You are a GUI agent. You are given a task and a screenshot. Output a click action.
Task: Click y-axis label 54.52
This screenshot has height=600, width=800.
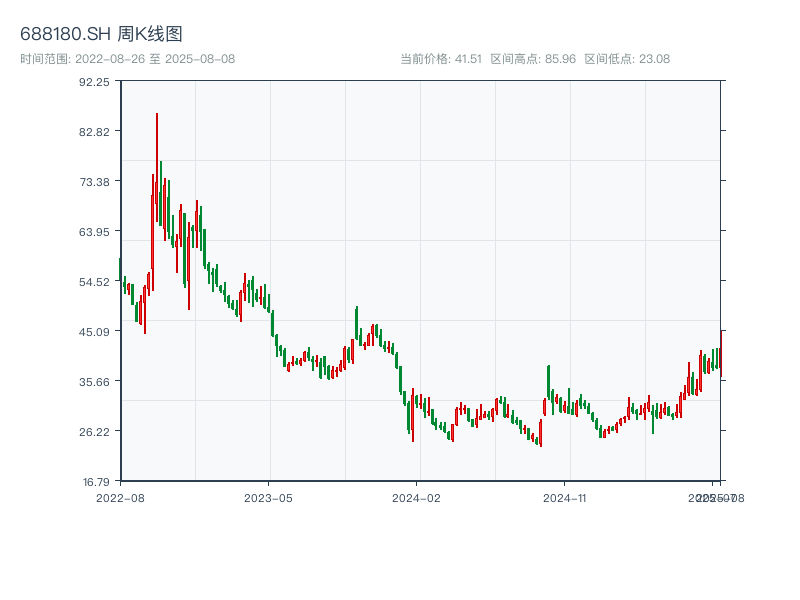[94, 282]
